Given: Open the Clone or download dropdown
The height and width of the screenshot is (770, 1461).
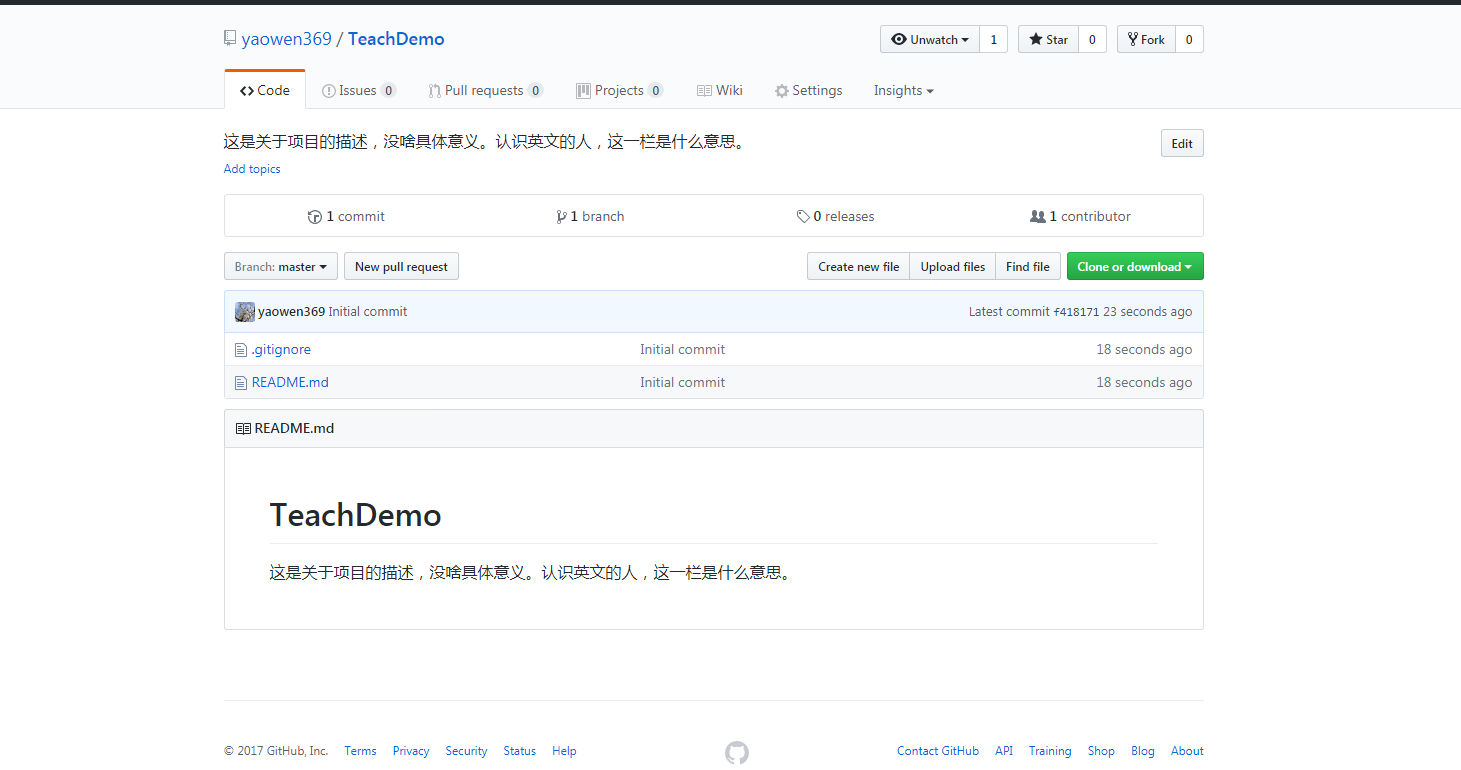Looking at the screenshot, I should coord(1134,267).
